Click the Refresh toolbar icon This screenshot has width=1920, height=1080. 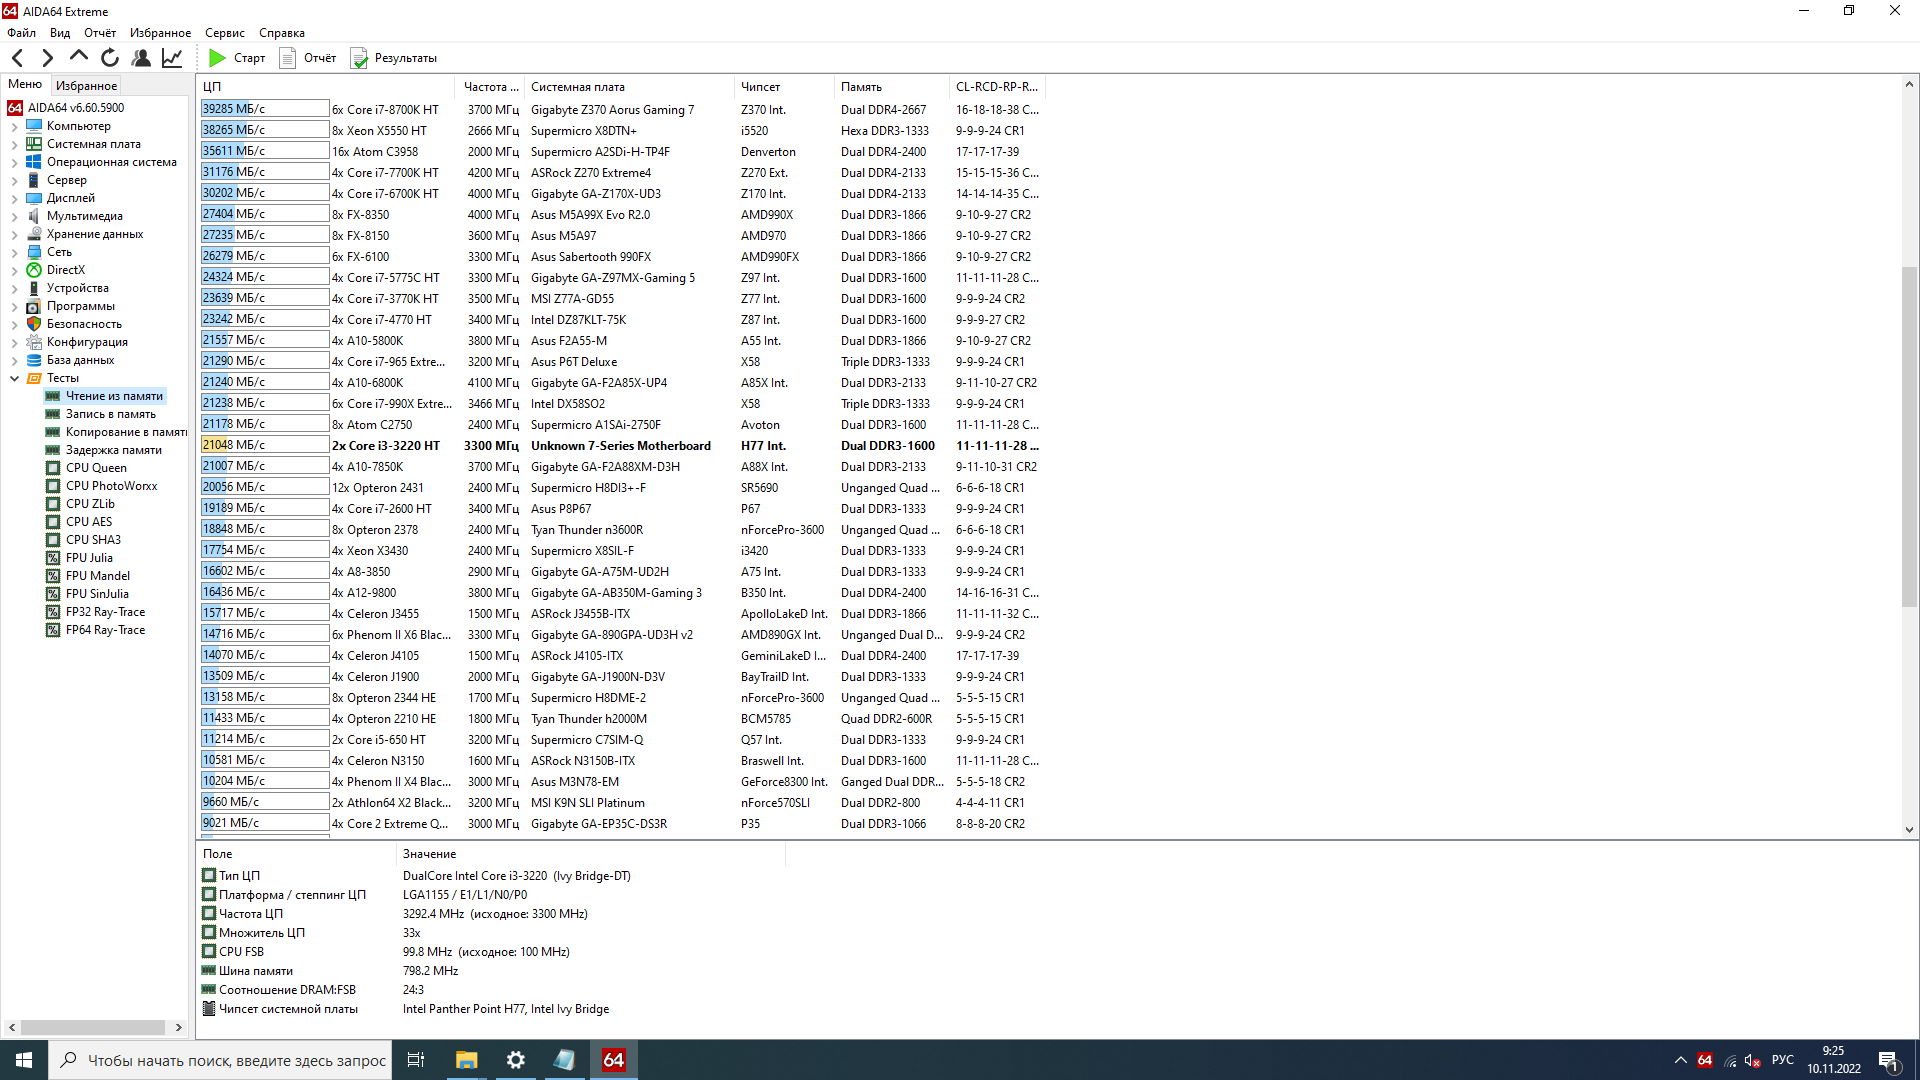pos(110,58)
